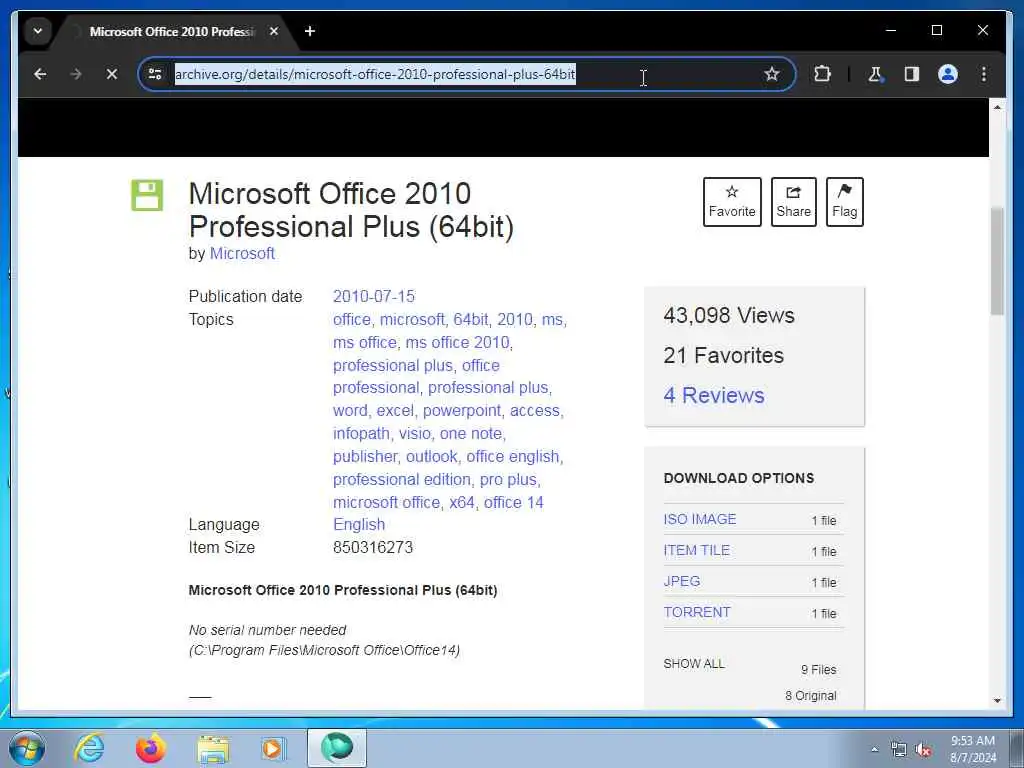This screenshot has width=1024, height=768.
Task: Open Chrome Labs flask icon
Action: pyautogui.click(x=875, y=74)
